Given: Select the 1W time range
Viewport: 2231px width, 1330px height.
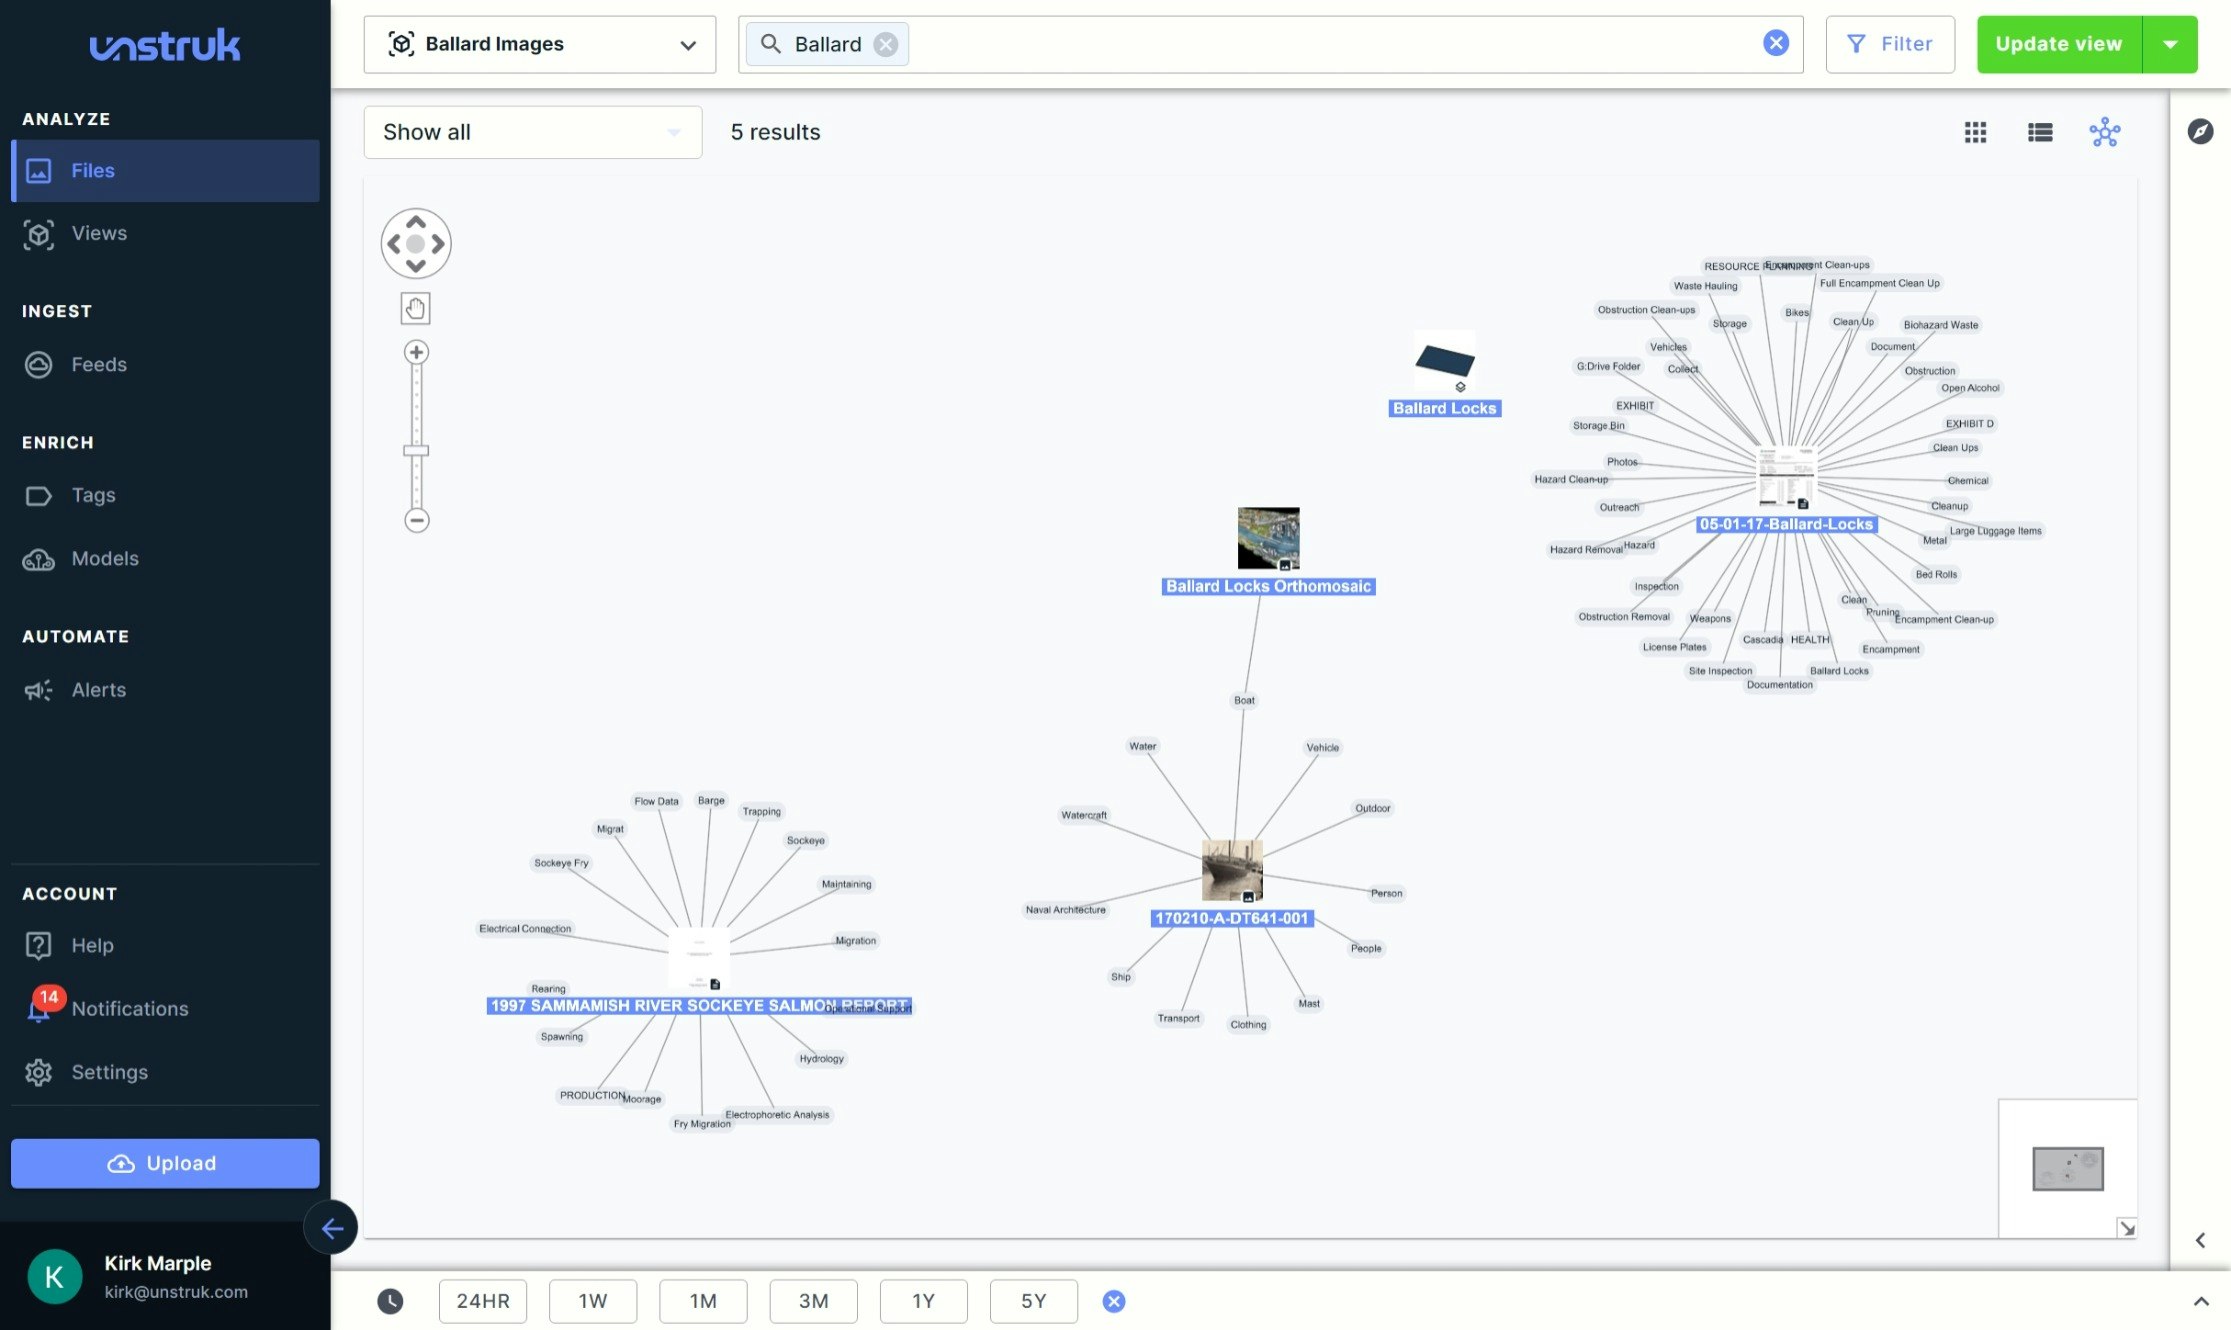Looking at the screenshot, I should tap(593, 1301).
